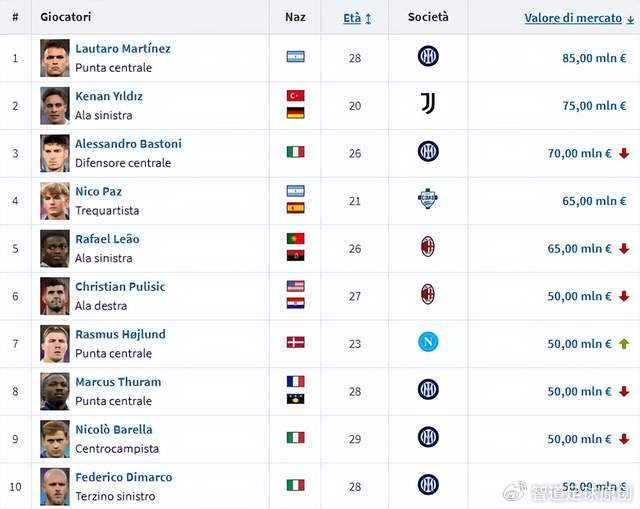Click the Juventus logo beside Kenan Yıldız
The image size is (640, 509).
(x=428, y=104)
